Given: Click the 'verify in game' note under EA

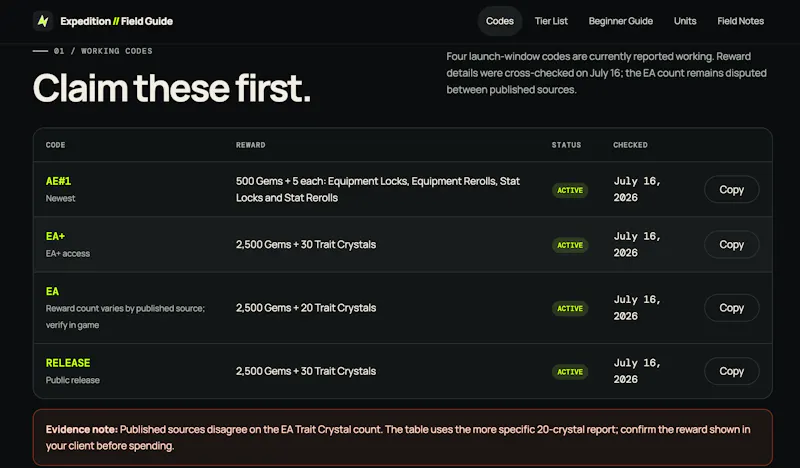Looking at the screenshot, I should 72,325.
